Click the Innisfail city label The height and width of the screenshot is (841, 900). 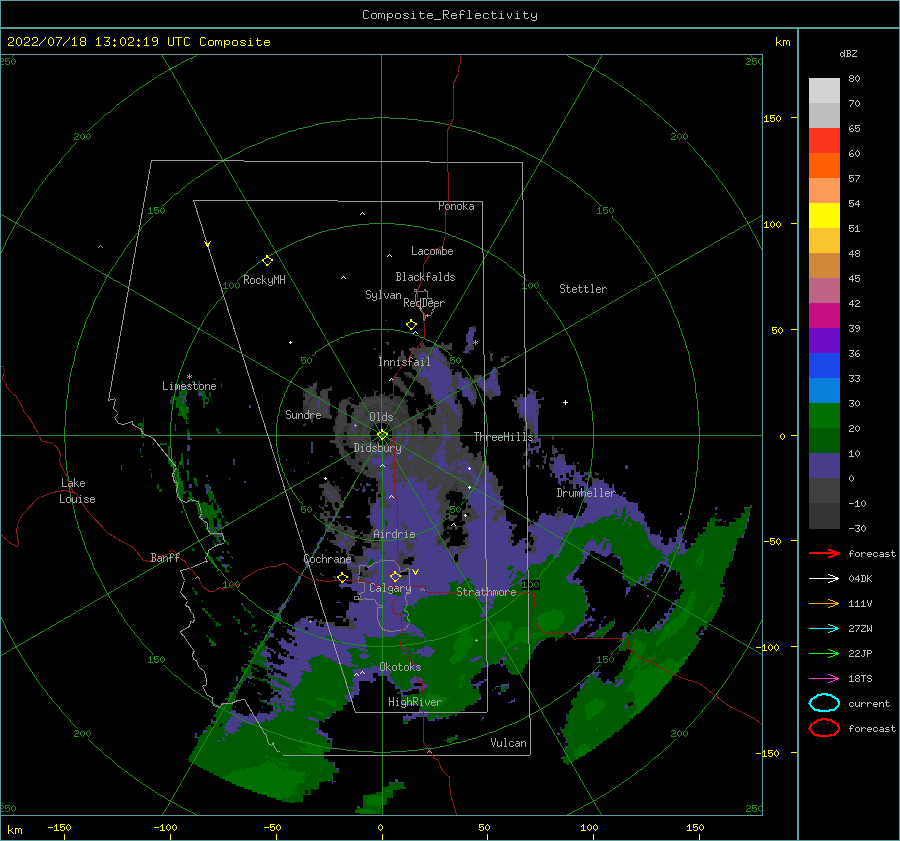404,362
